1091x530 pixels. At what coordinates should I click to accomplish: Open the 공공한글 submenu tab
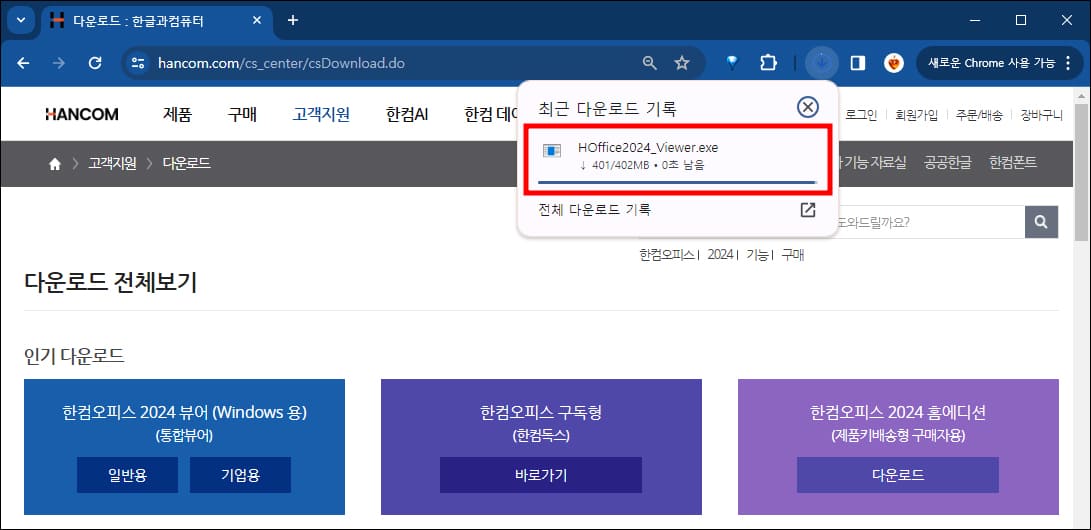pos(948,163)
